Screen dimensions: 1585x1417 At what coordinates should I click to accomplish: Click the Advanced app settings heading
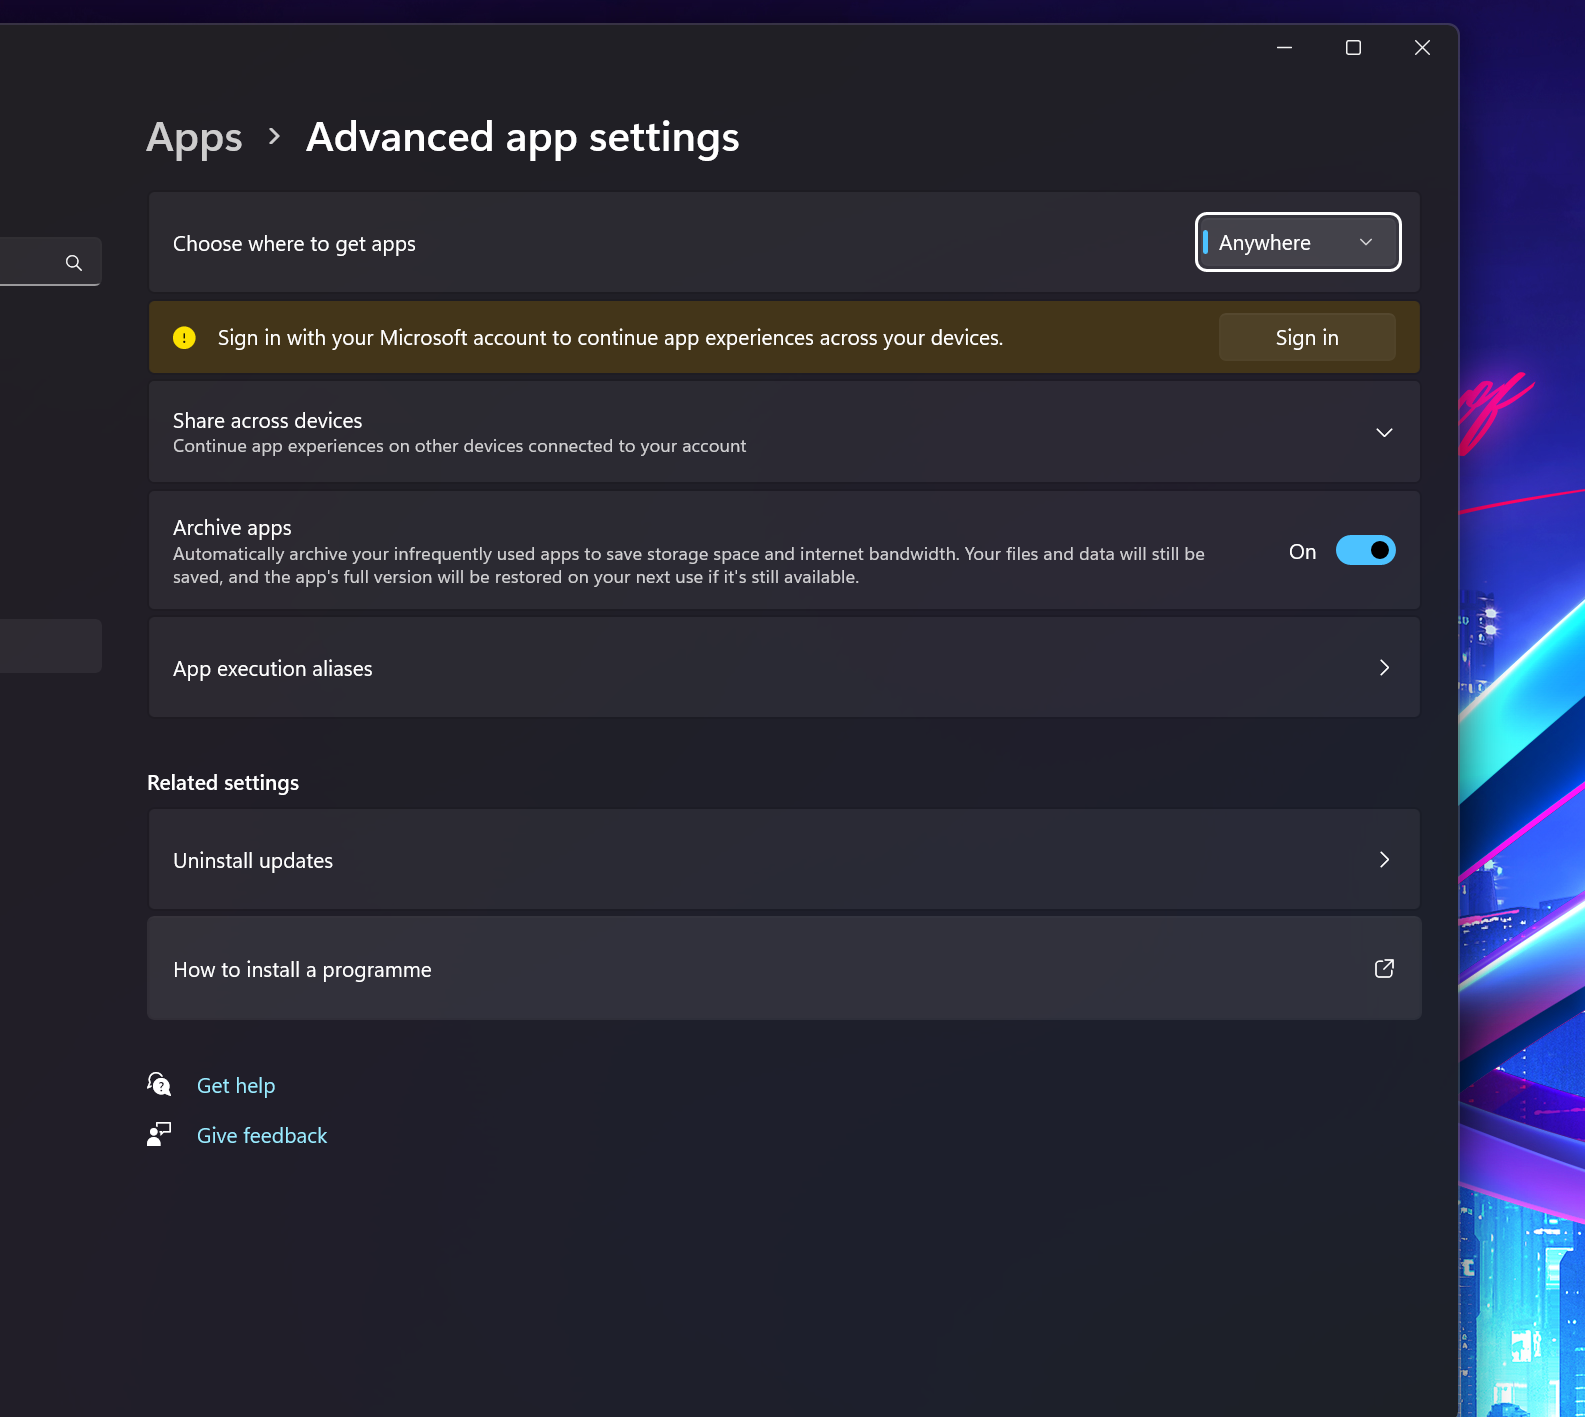pos(523,137)
